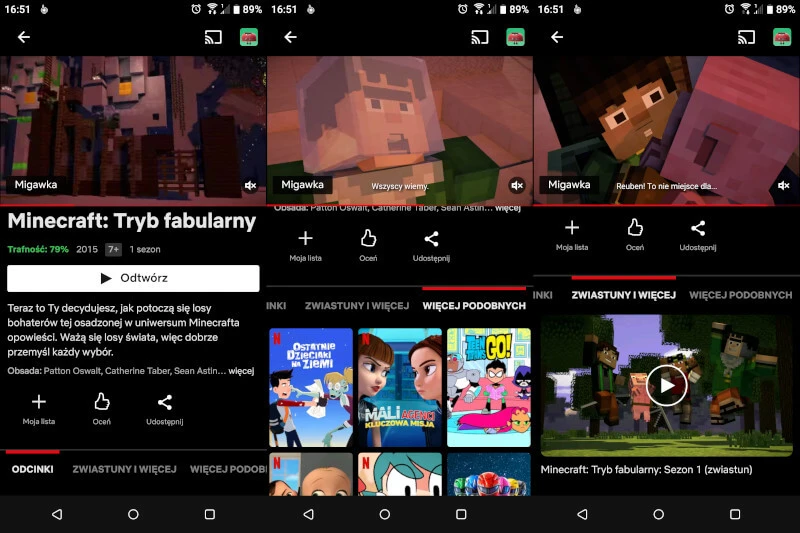Open profile avatar in left phone screen
The width and height of the screenshot is (800, 533).
249,37
